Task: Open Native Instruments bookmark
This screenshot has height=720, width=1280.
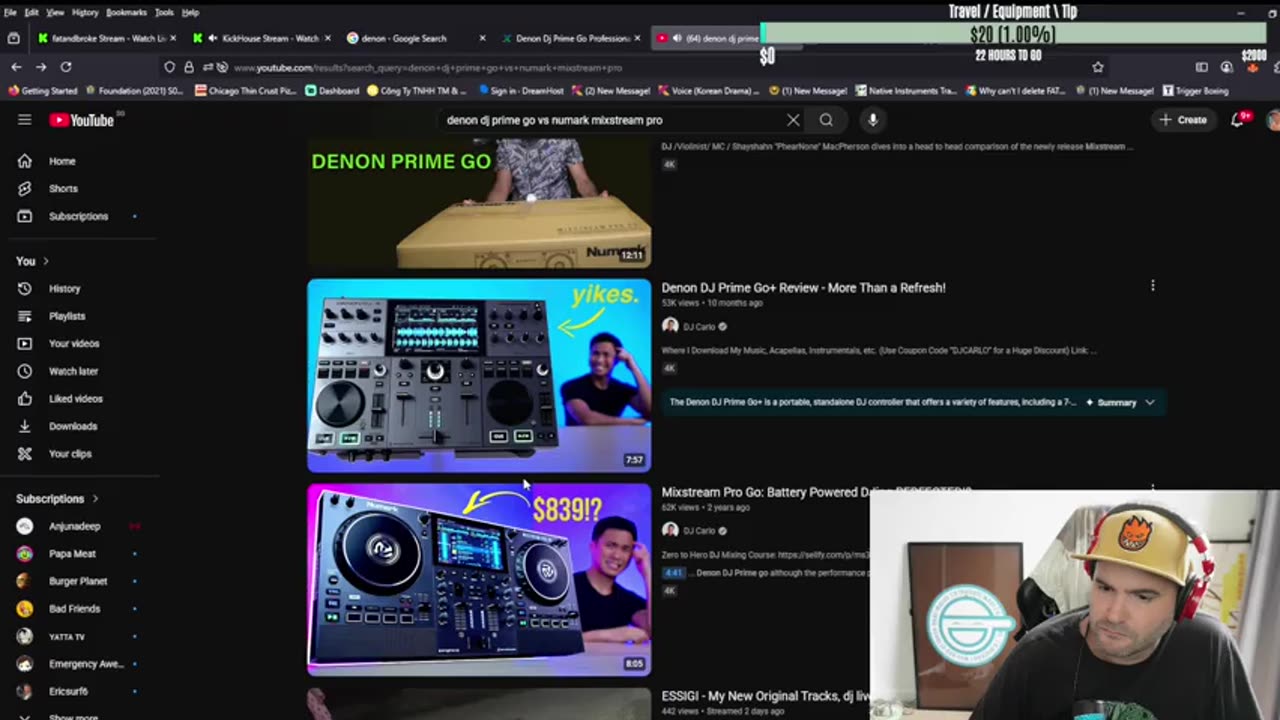Action: click(x=906, y=91)
